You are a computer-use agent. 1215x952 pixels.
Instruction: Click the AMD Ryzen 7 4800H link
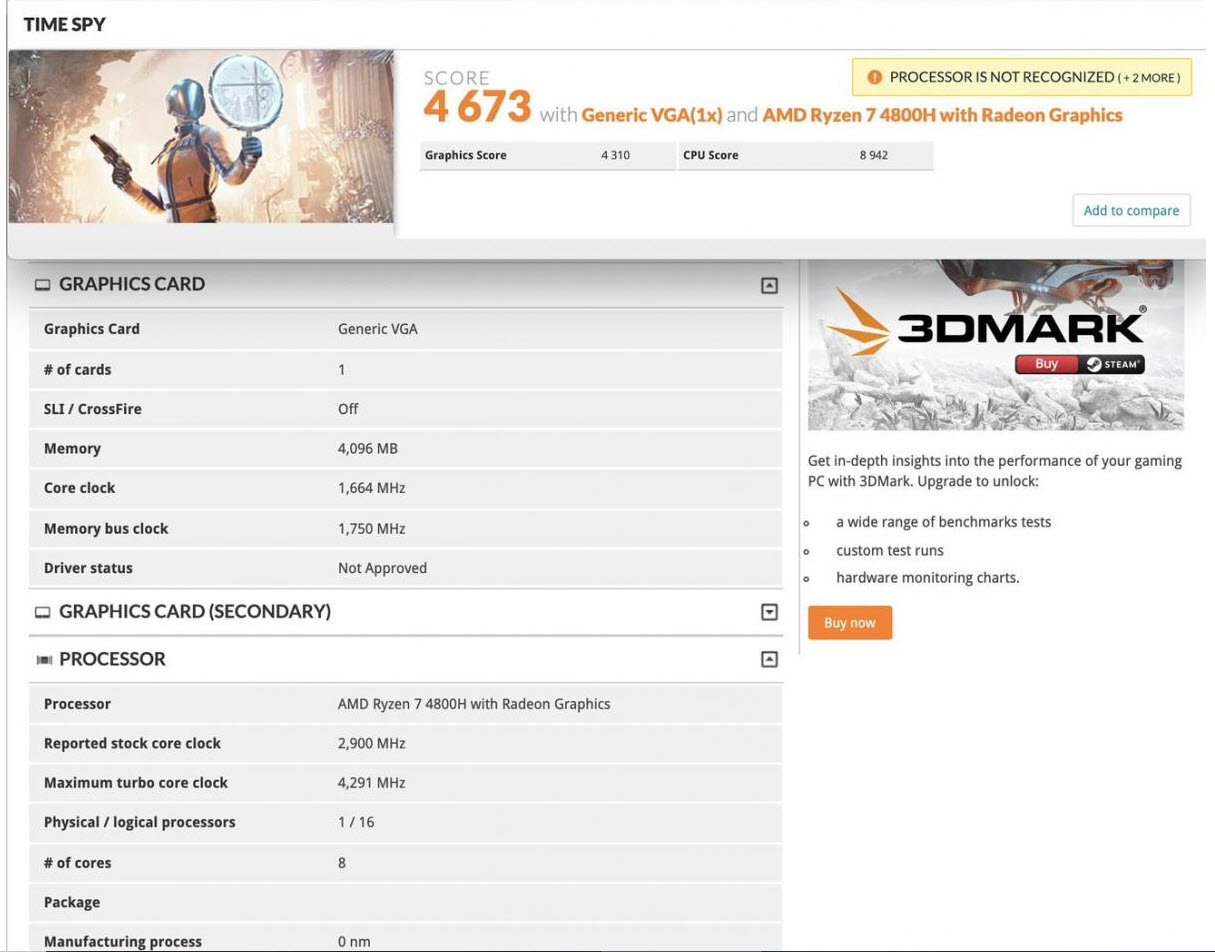945,114
